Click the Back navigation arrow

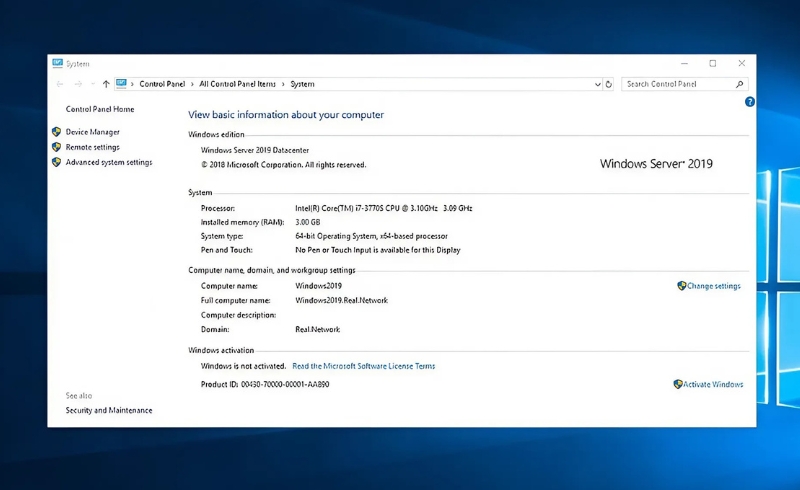(x=60, y=84)
